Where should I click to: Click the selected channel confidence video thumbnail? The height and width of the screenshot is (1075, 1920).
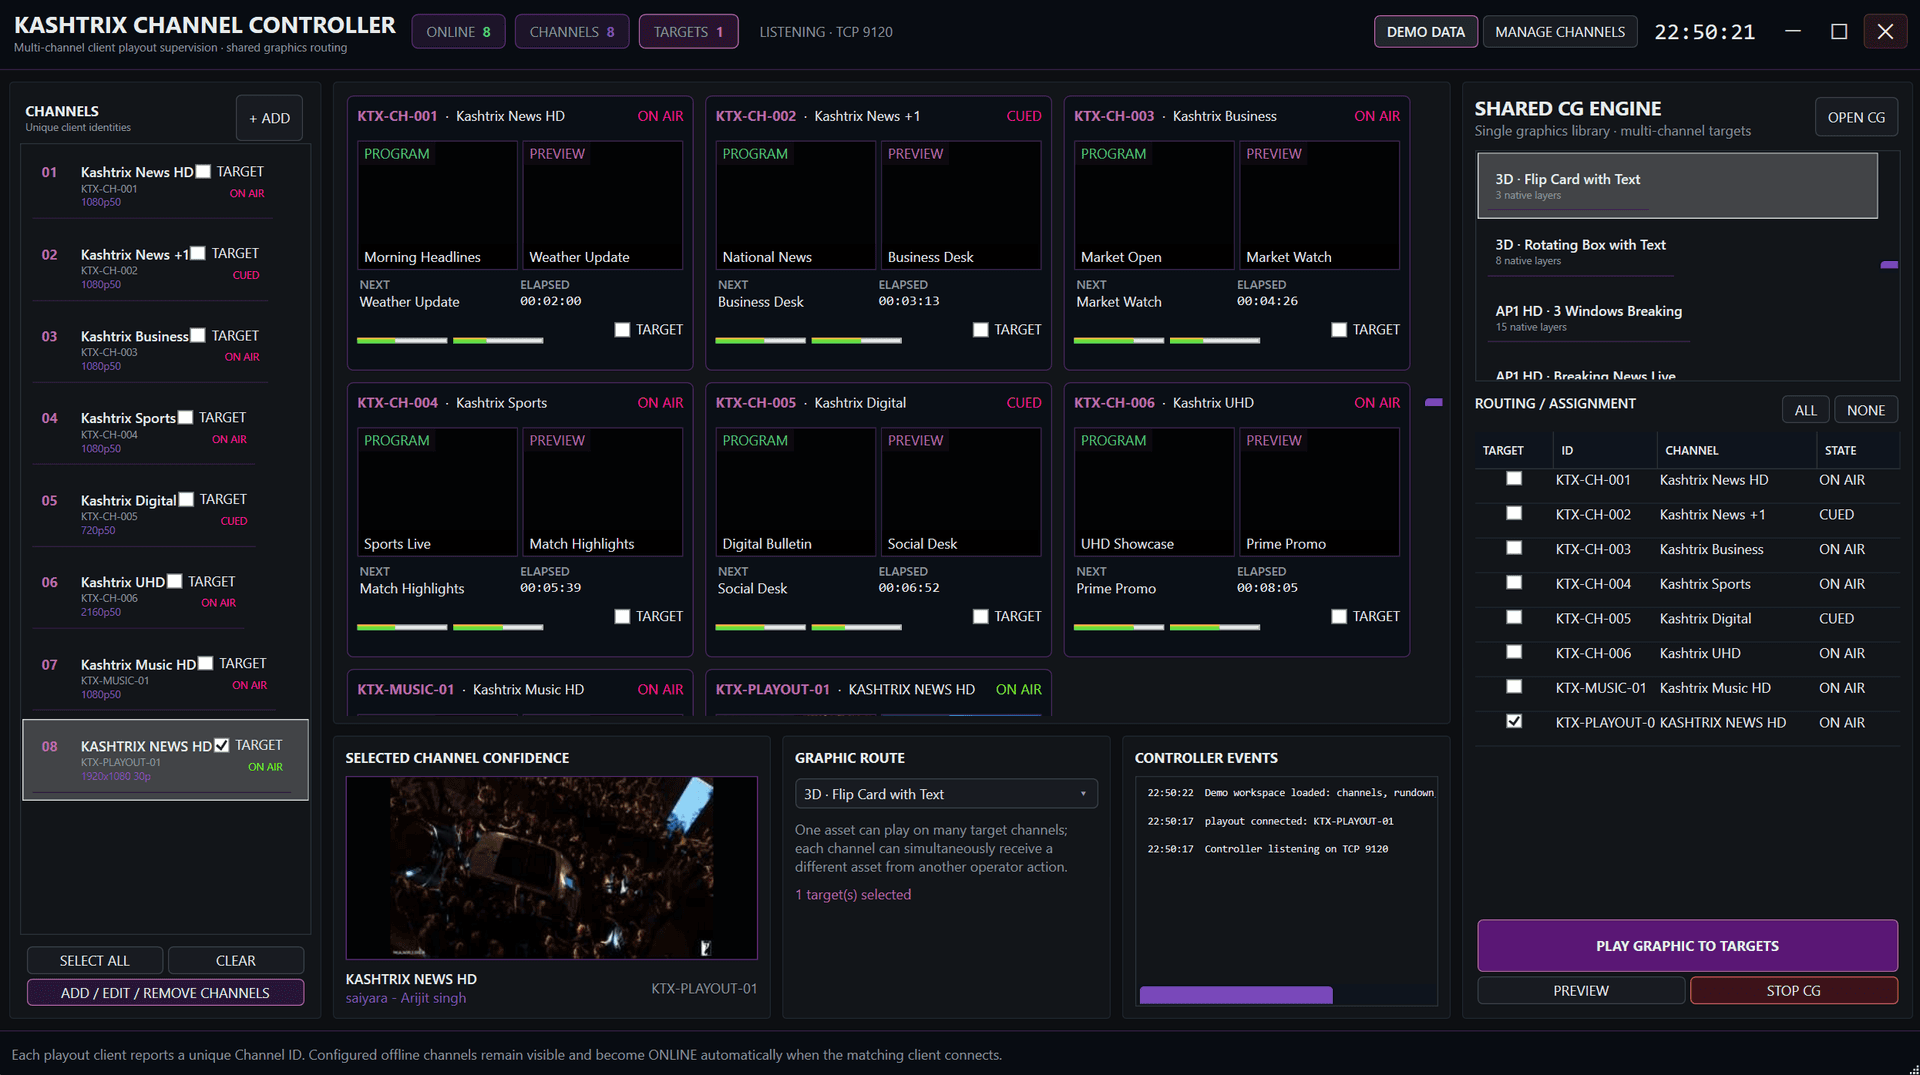point(551,868)
